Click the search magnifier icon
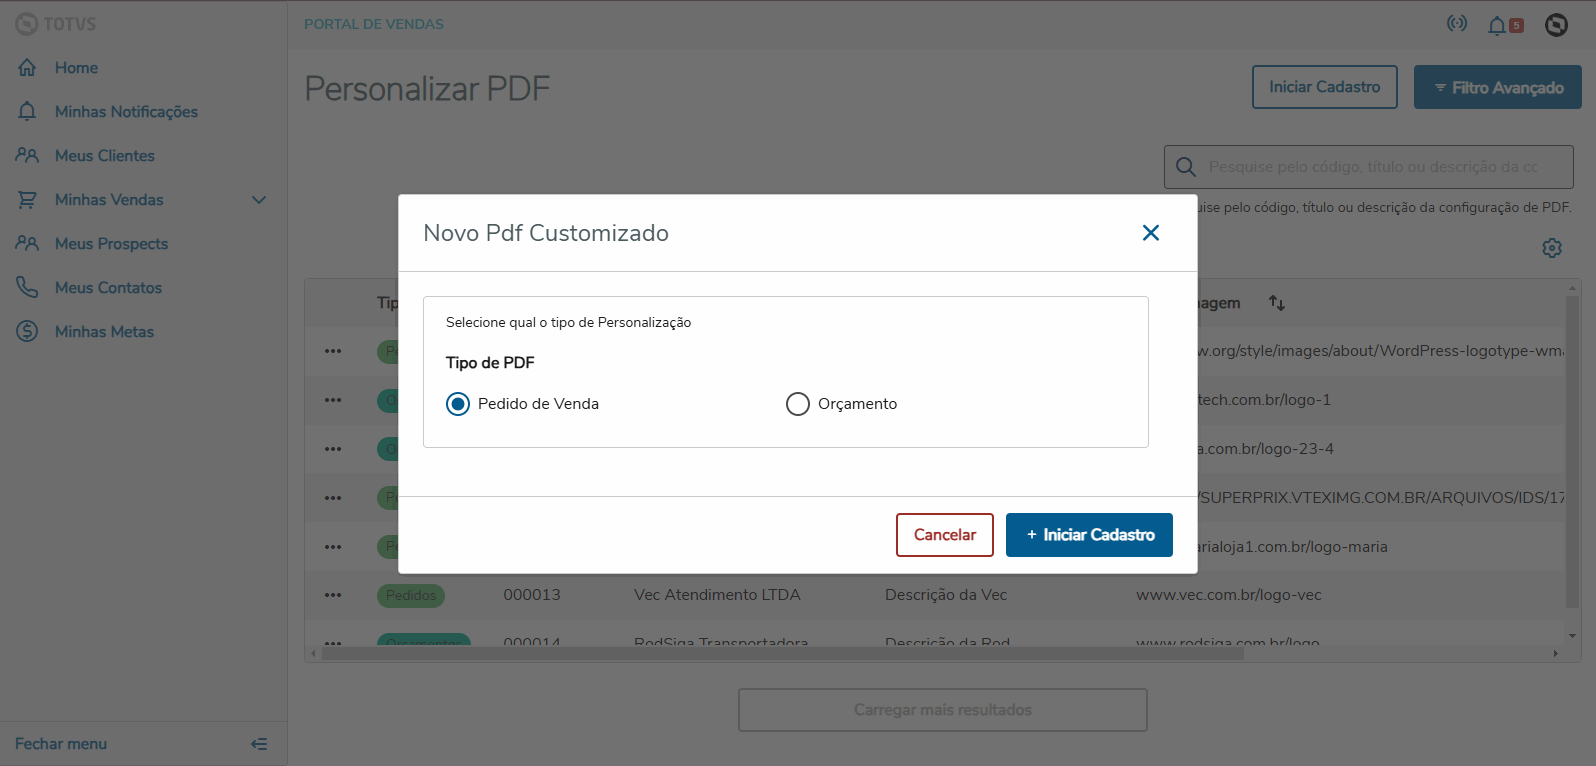 [1186, 167]
